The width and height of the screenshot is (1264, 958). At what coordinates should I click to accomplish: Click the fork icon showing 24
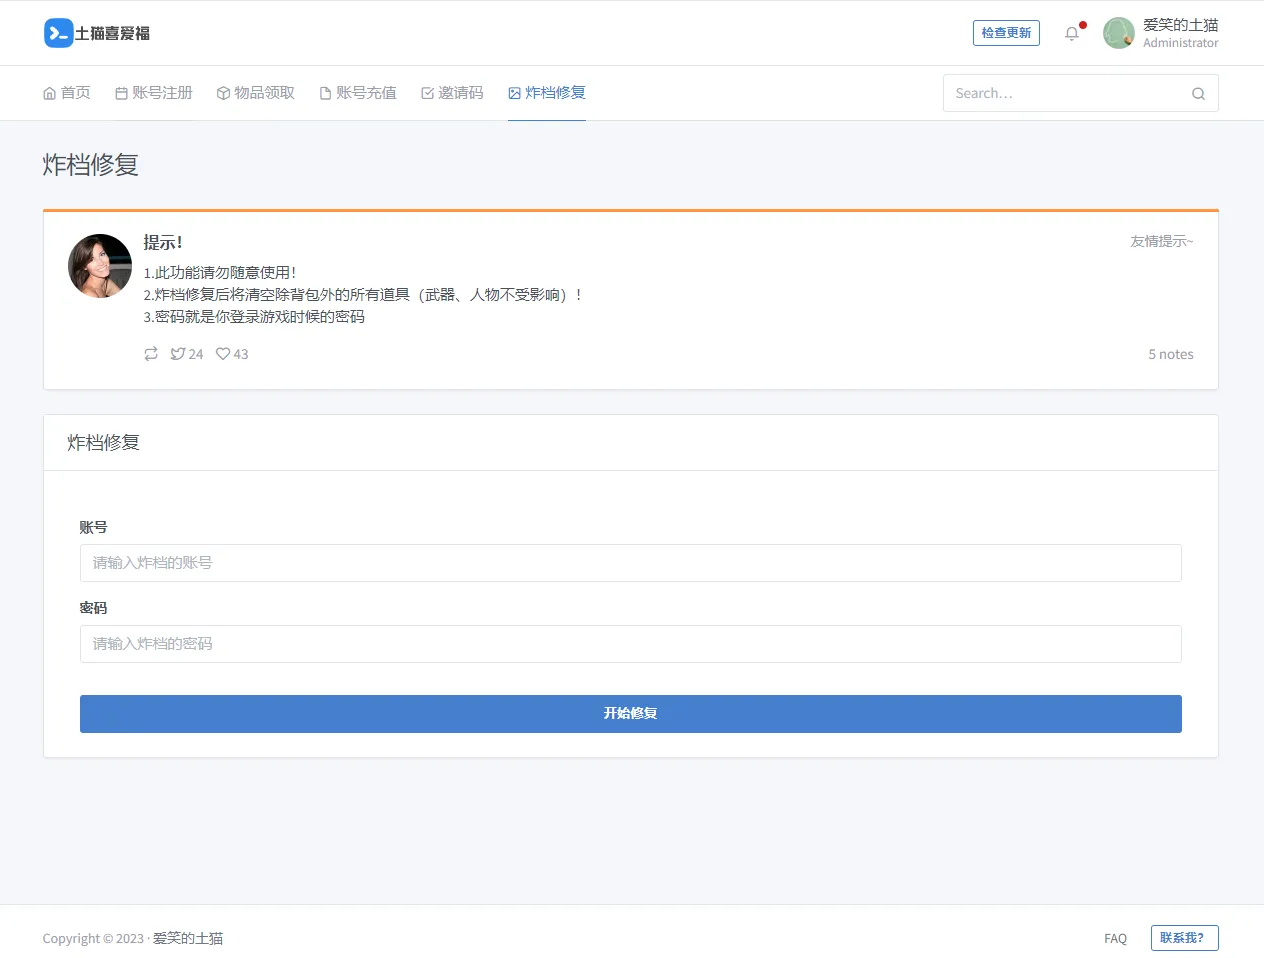[178, 354]
